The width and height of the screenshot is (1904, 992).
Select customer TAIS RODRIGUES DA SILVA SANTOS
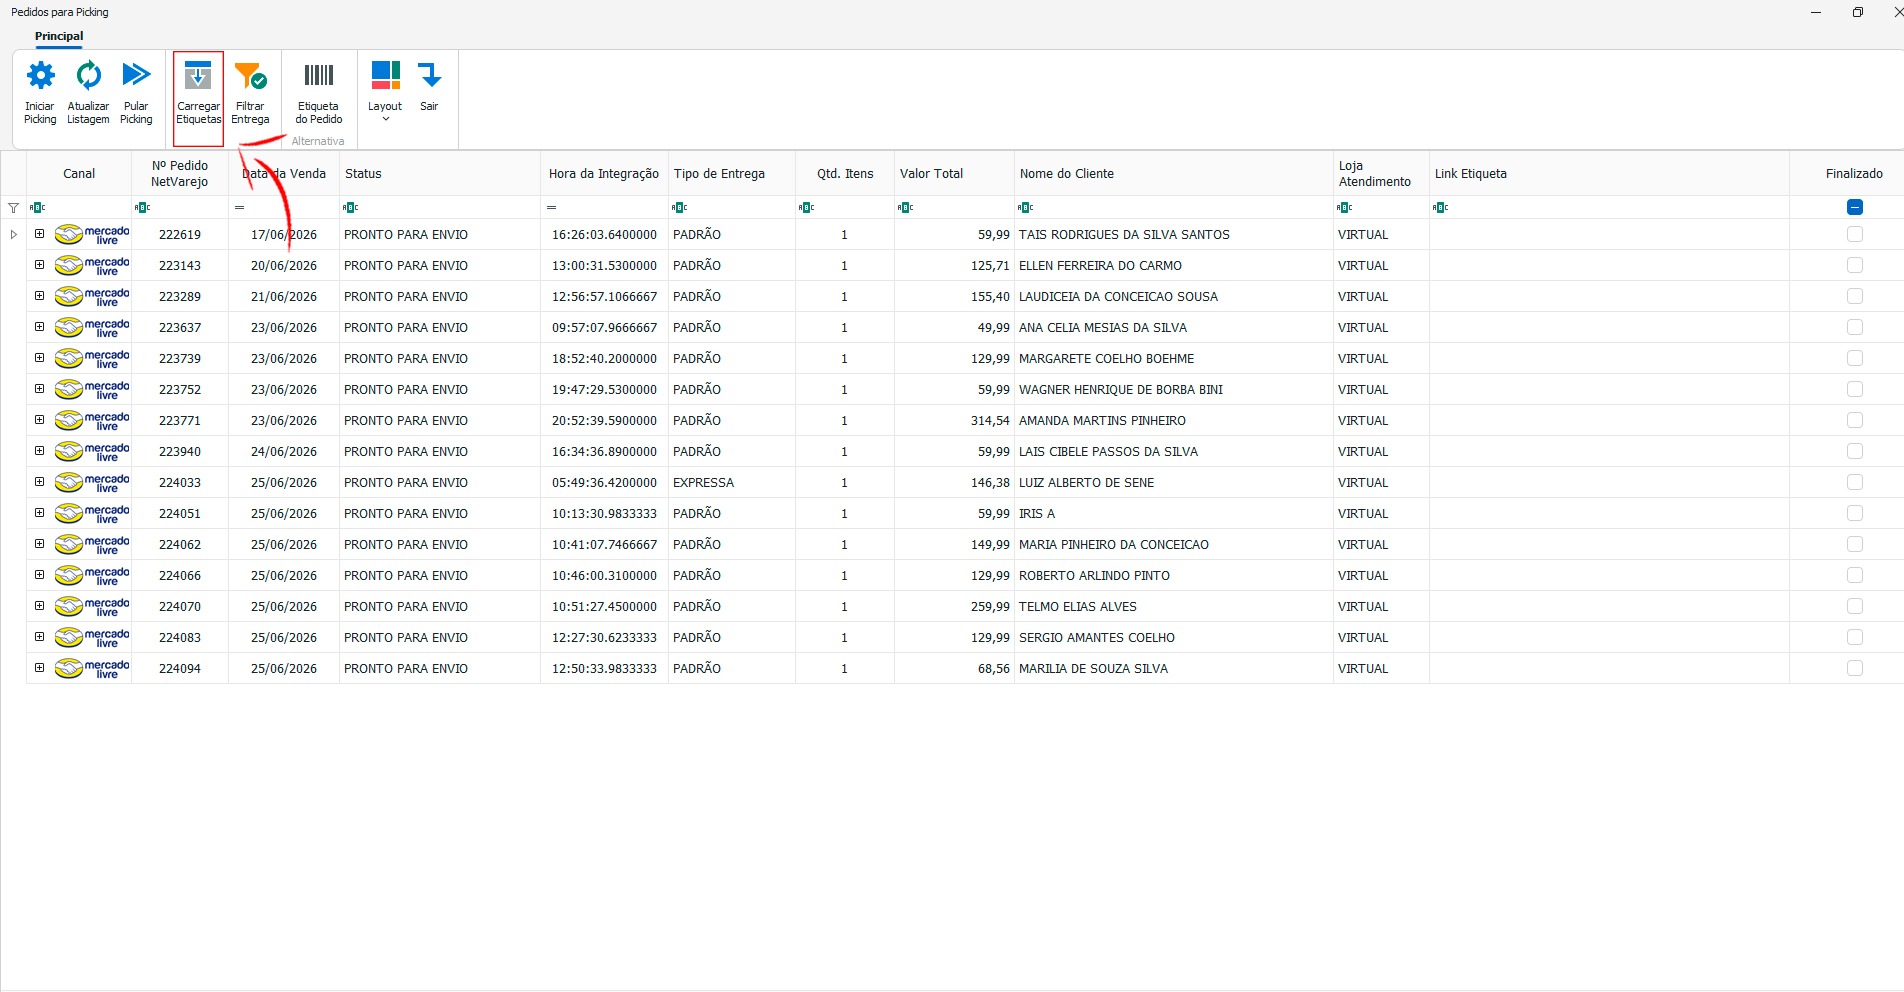point(1124,235)
